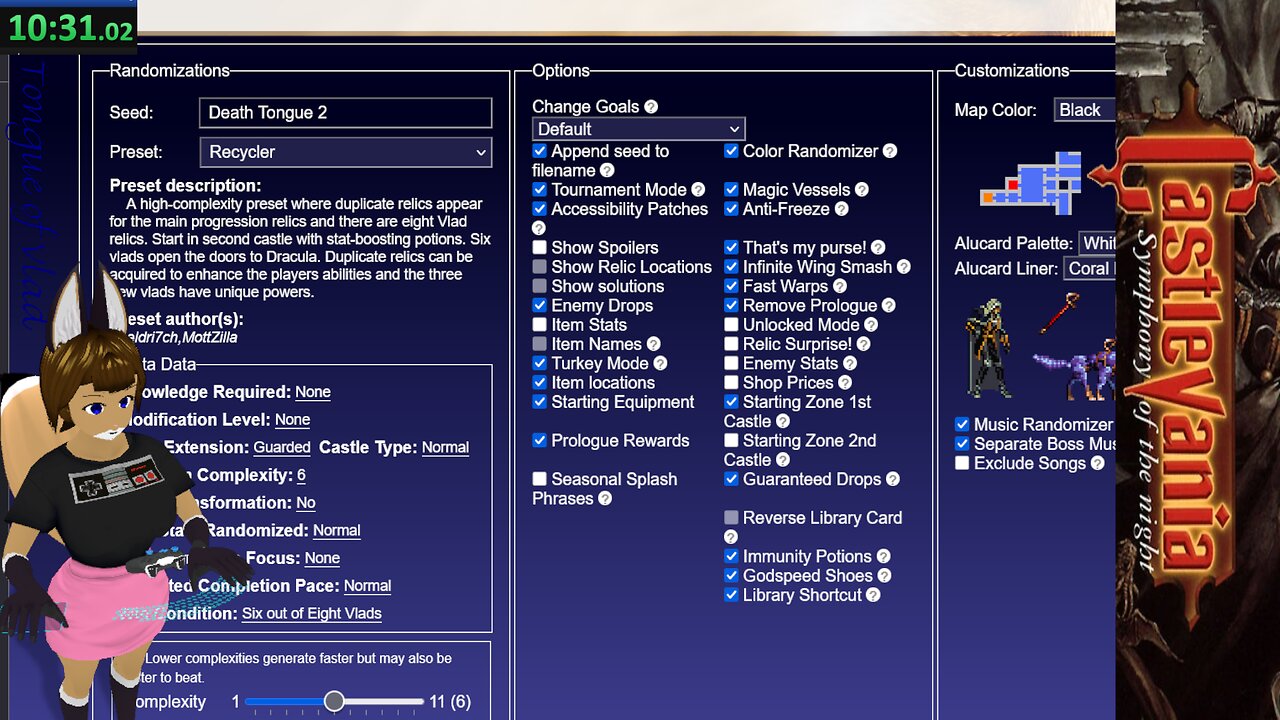Show help for Library Shortcut option
Image resolution: width=1280 pixels, height=720 pixels.
click(x=873, y=595)
